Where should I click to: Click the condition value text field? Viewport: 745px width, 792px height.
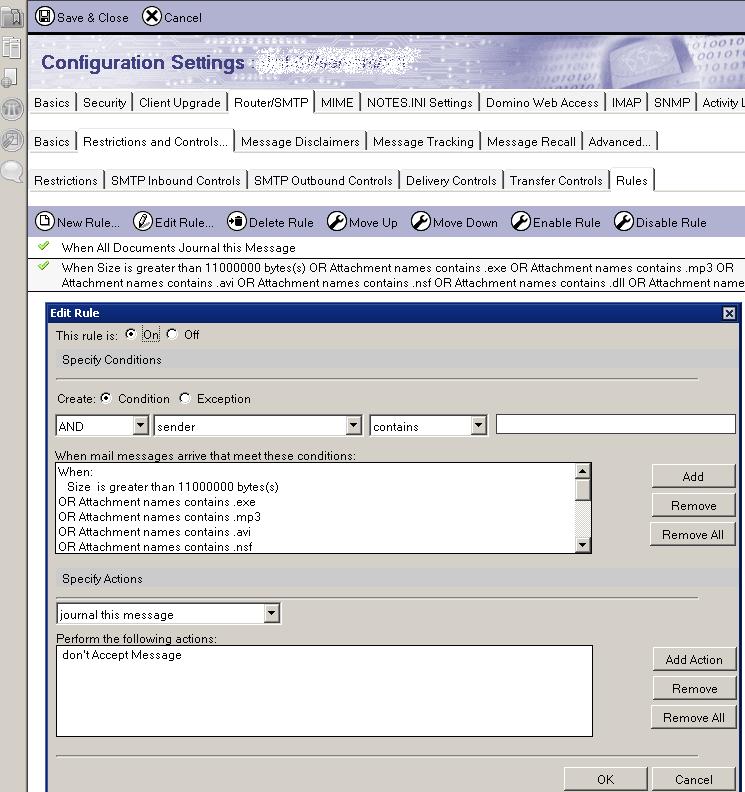click(615, 424)
